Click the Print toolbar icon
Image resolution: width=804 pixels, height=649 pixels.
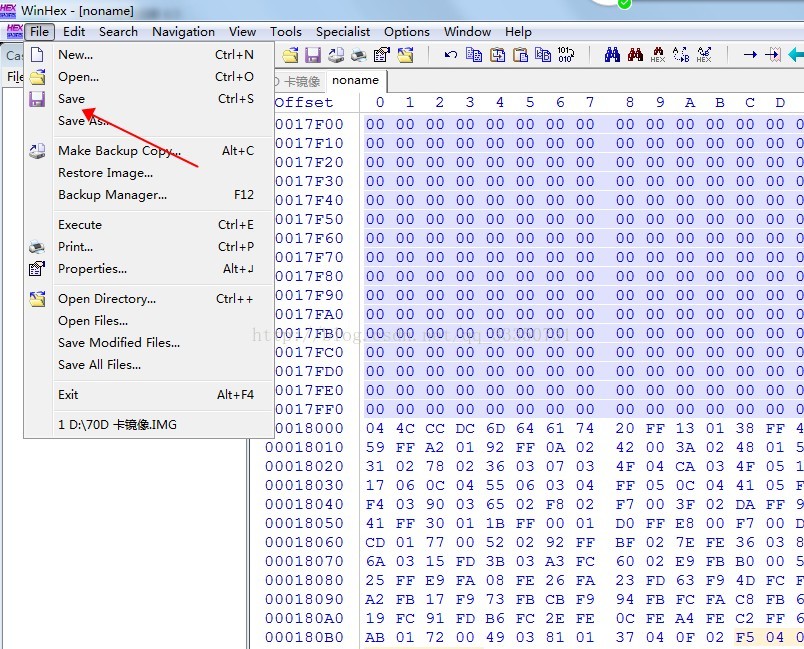(358, 55)
